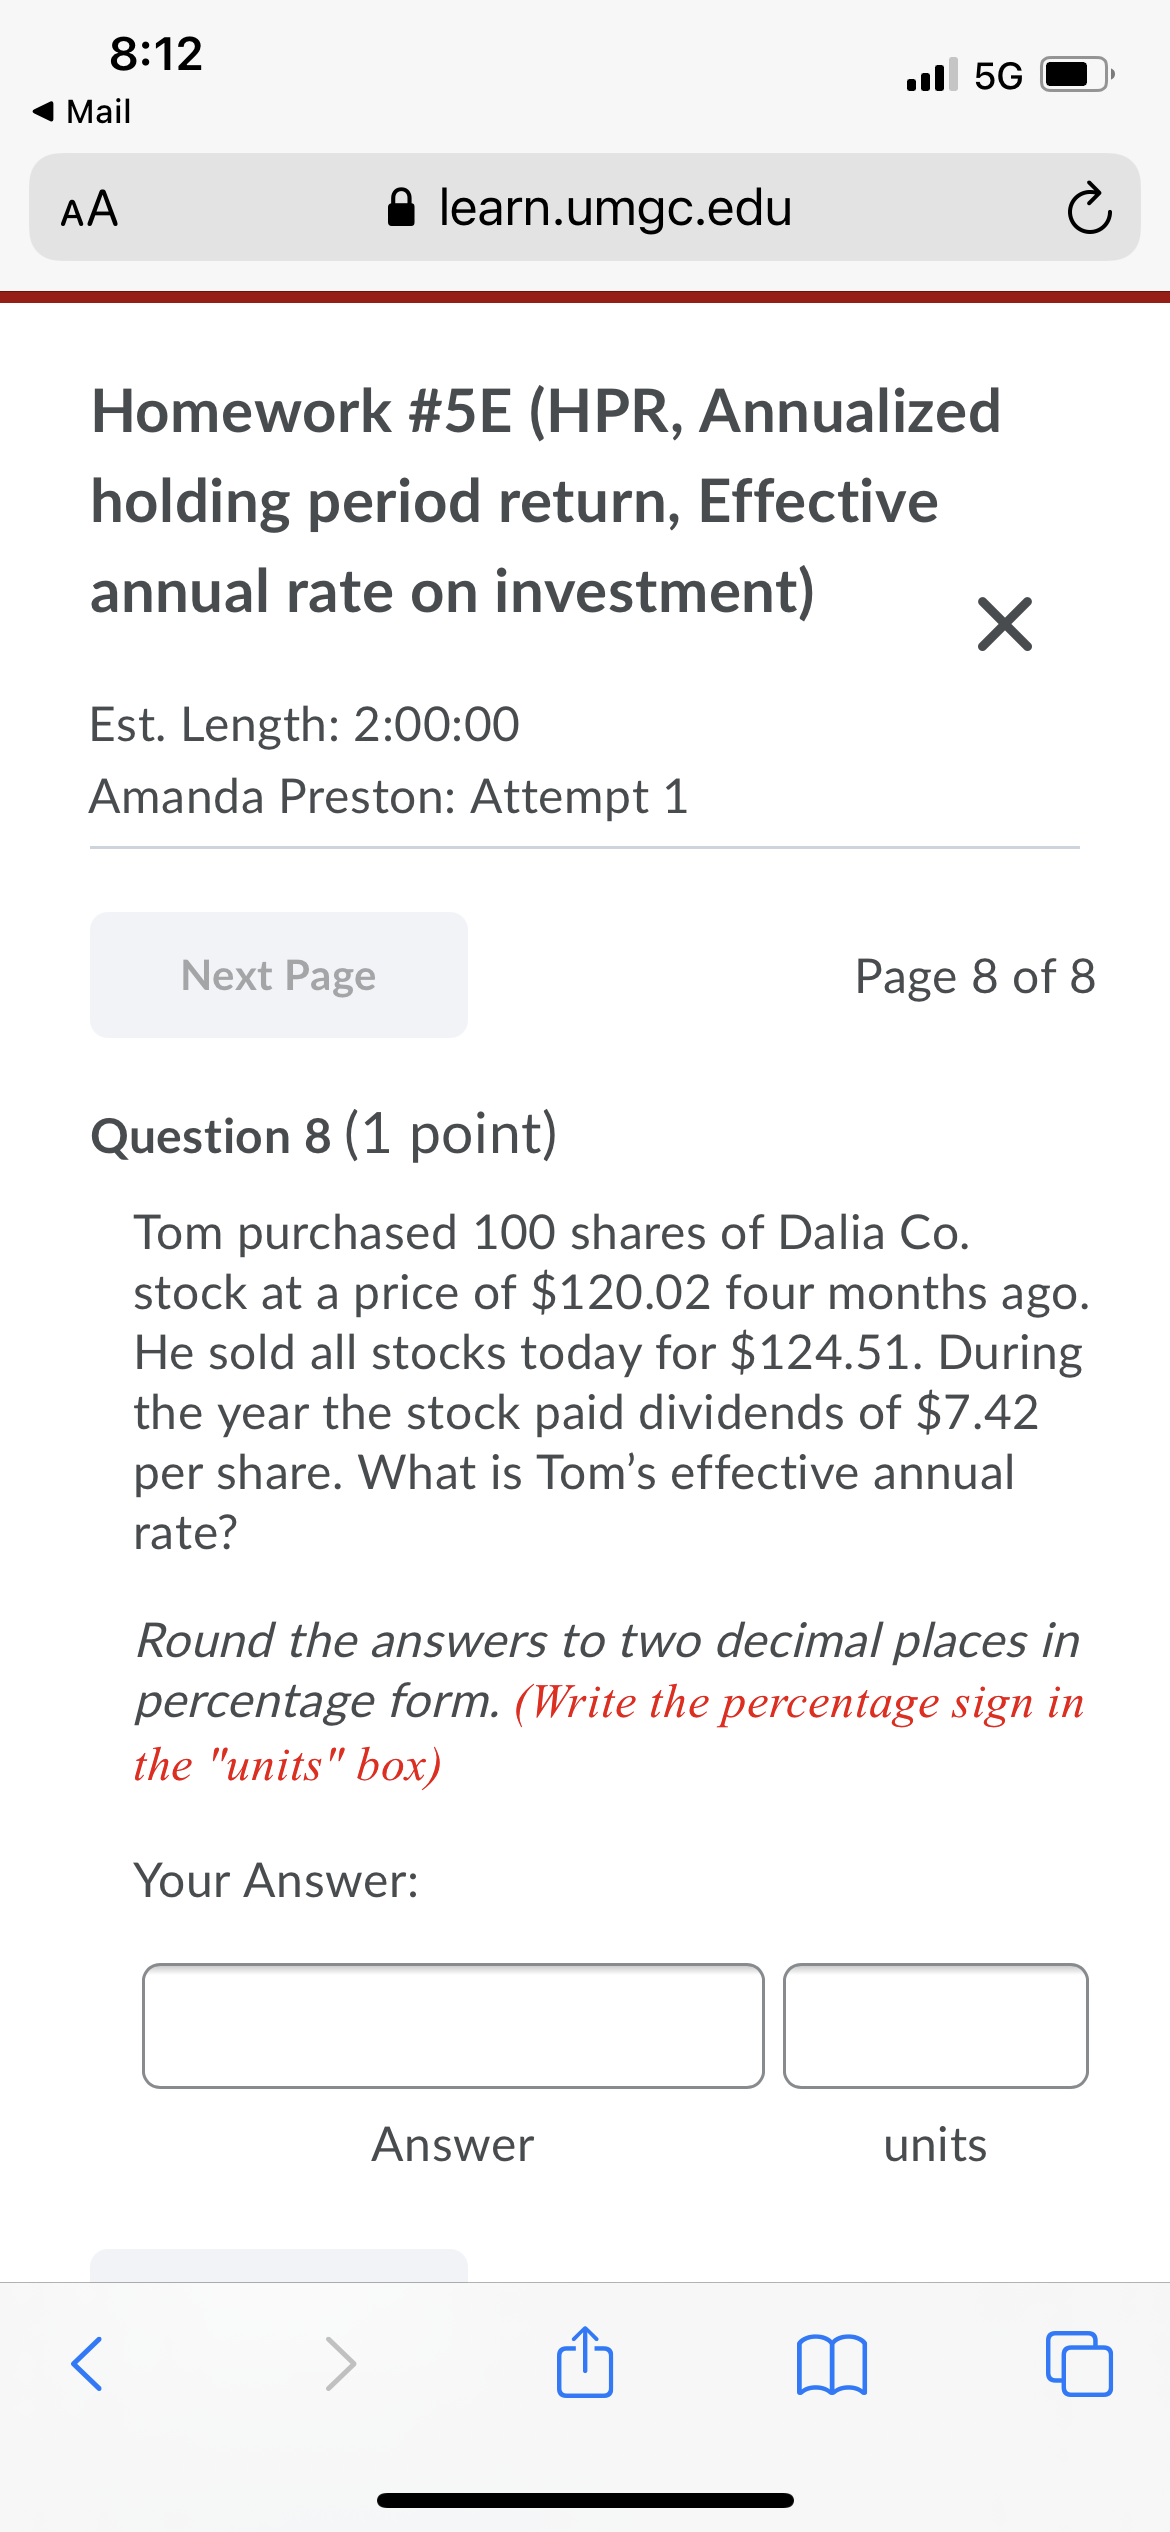Tap the 5G indicator in status bar
Viewport: 1170px width, 2532px height.
pyautogui.click(x=997, y=72)
